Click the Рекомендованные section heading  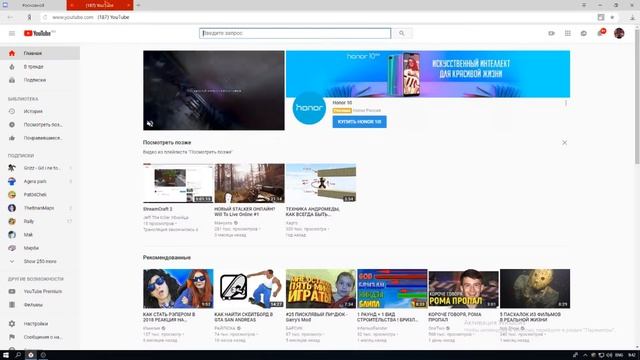167,258
